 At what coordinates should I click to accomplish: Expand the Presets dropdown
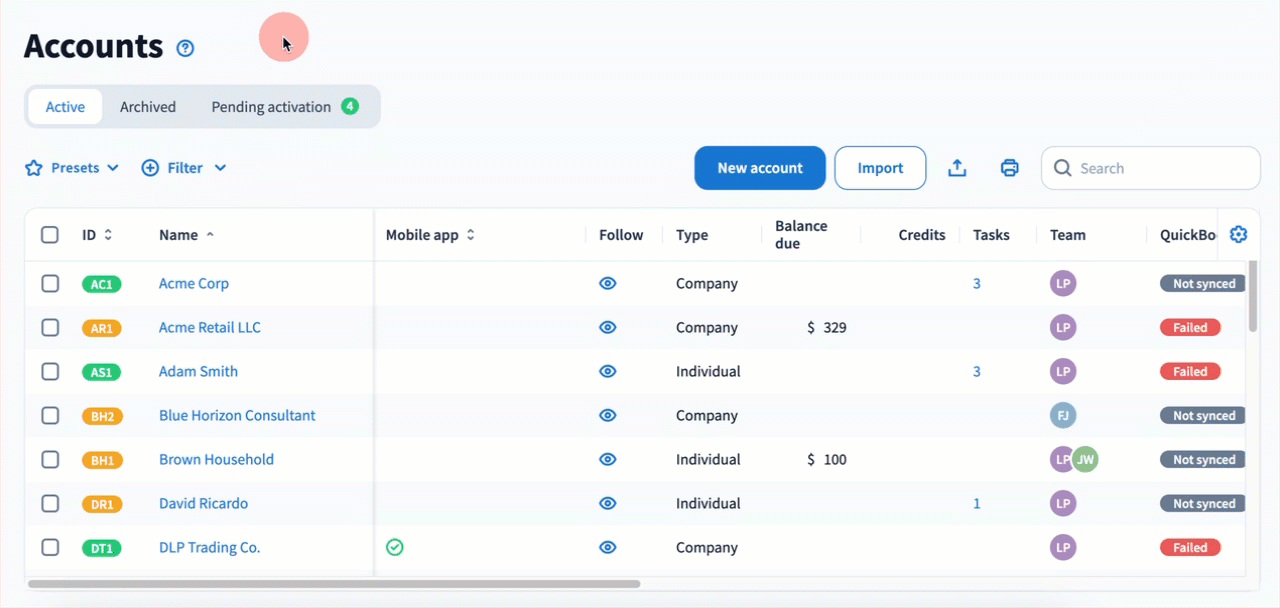pyautogui.click(x=72, y=168)
